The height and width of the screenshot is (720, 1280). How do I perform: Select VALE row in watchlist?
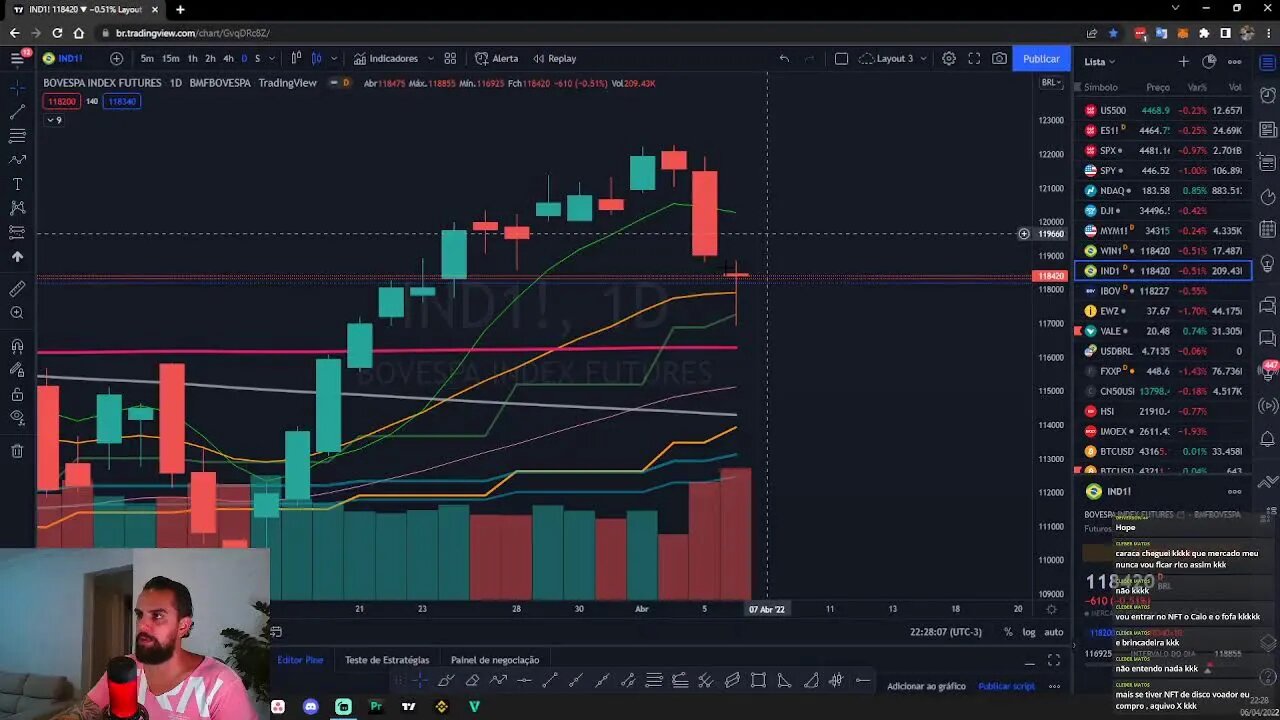point(1163,331)
